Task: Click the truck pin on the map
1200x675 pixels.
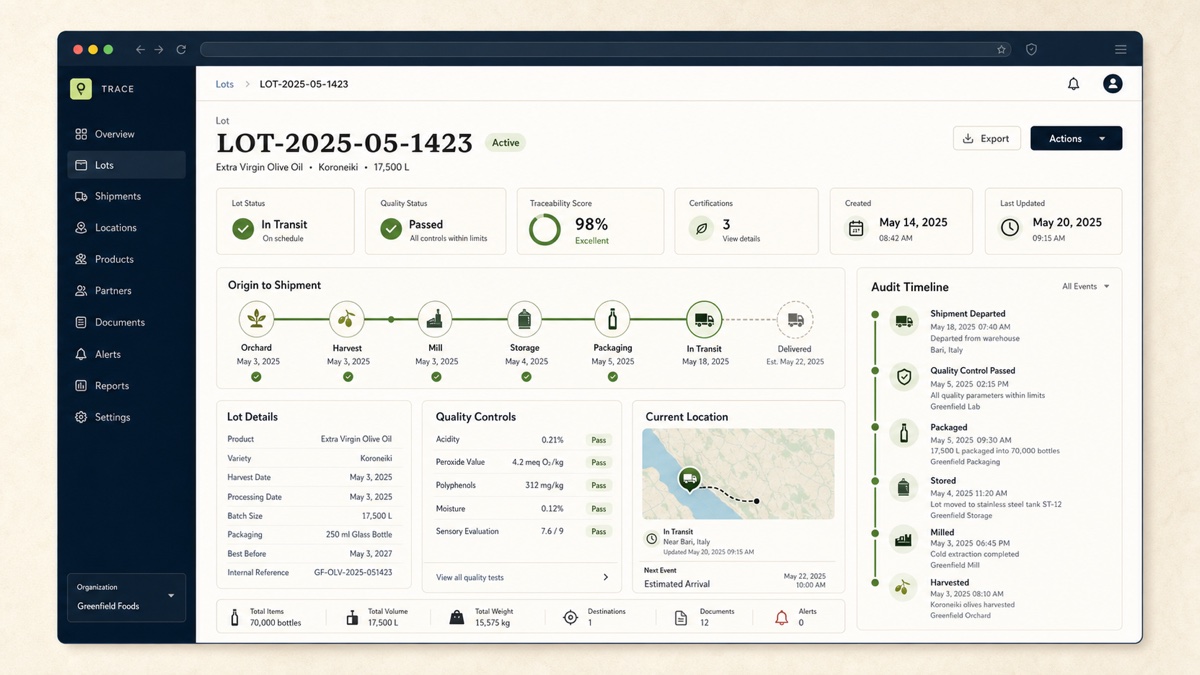Action: click(x=689, y=479)
